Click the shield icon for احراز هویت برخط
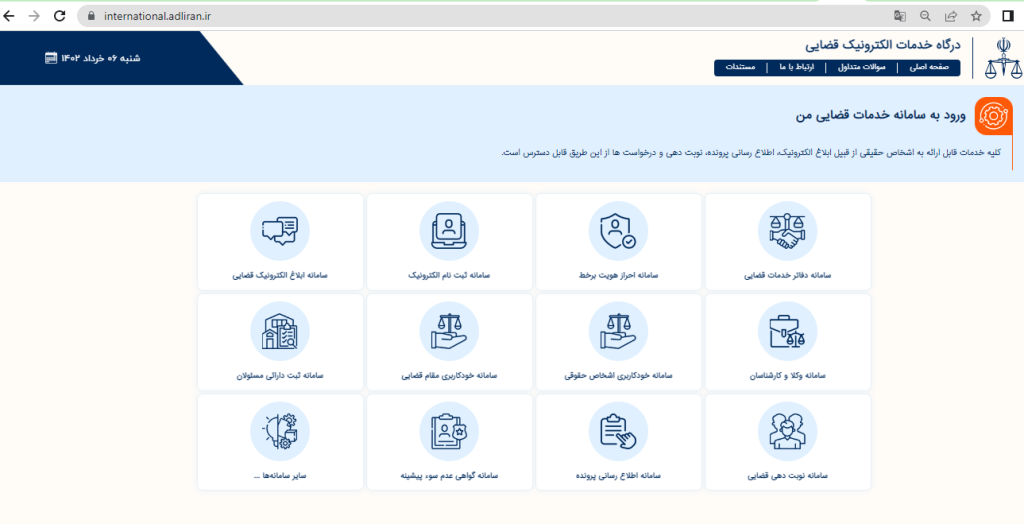Screen dimensions: 1024x524 pos(618,231)
